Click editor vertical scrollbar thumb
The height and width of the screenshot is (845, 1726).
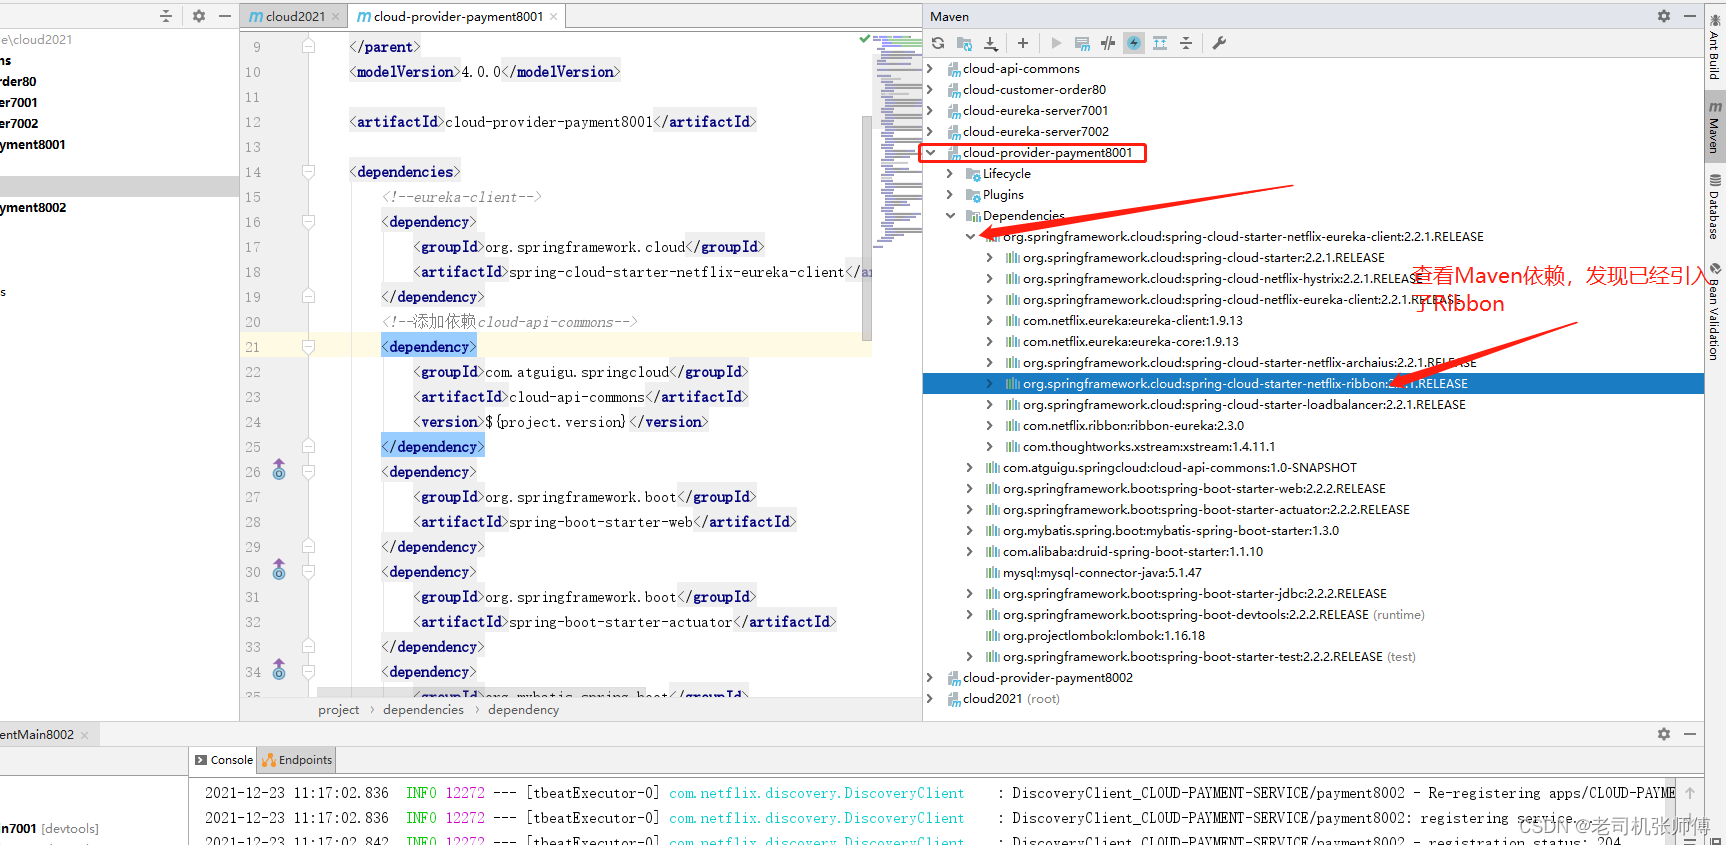(x=867, y=228)
